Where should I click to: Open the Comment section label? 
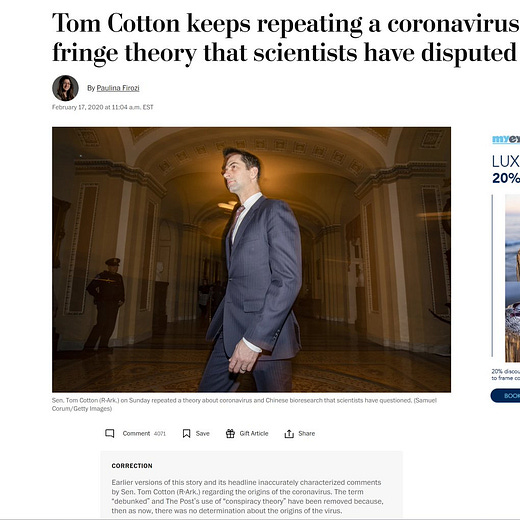click(136, 433)
